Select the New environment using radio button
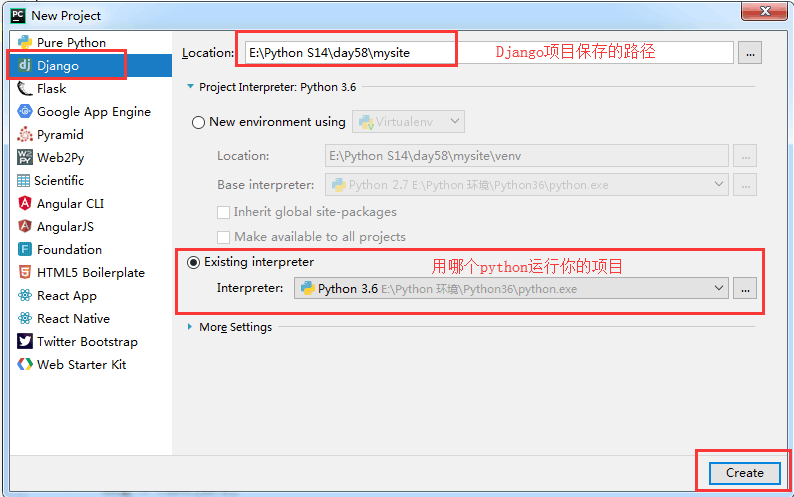794x497 pixels. click(x=198, y=122)
